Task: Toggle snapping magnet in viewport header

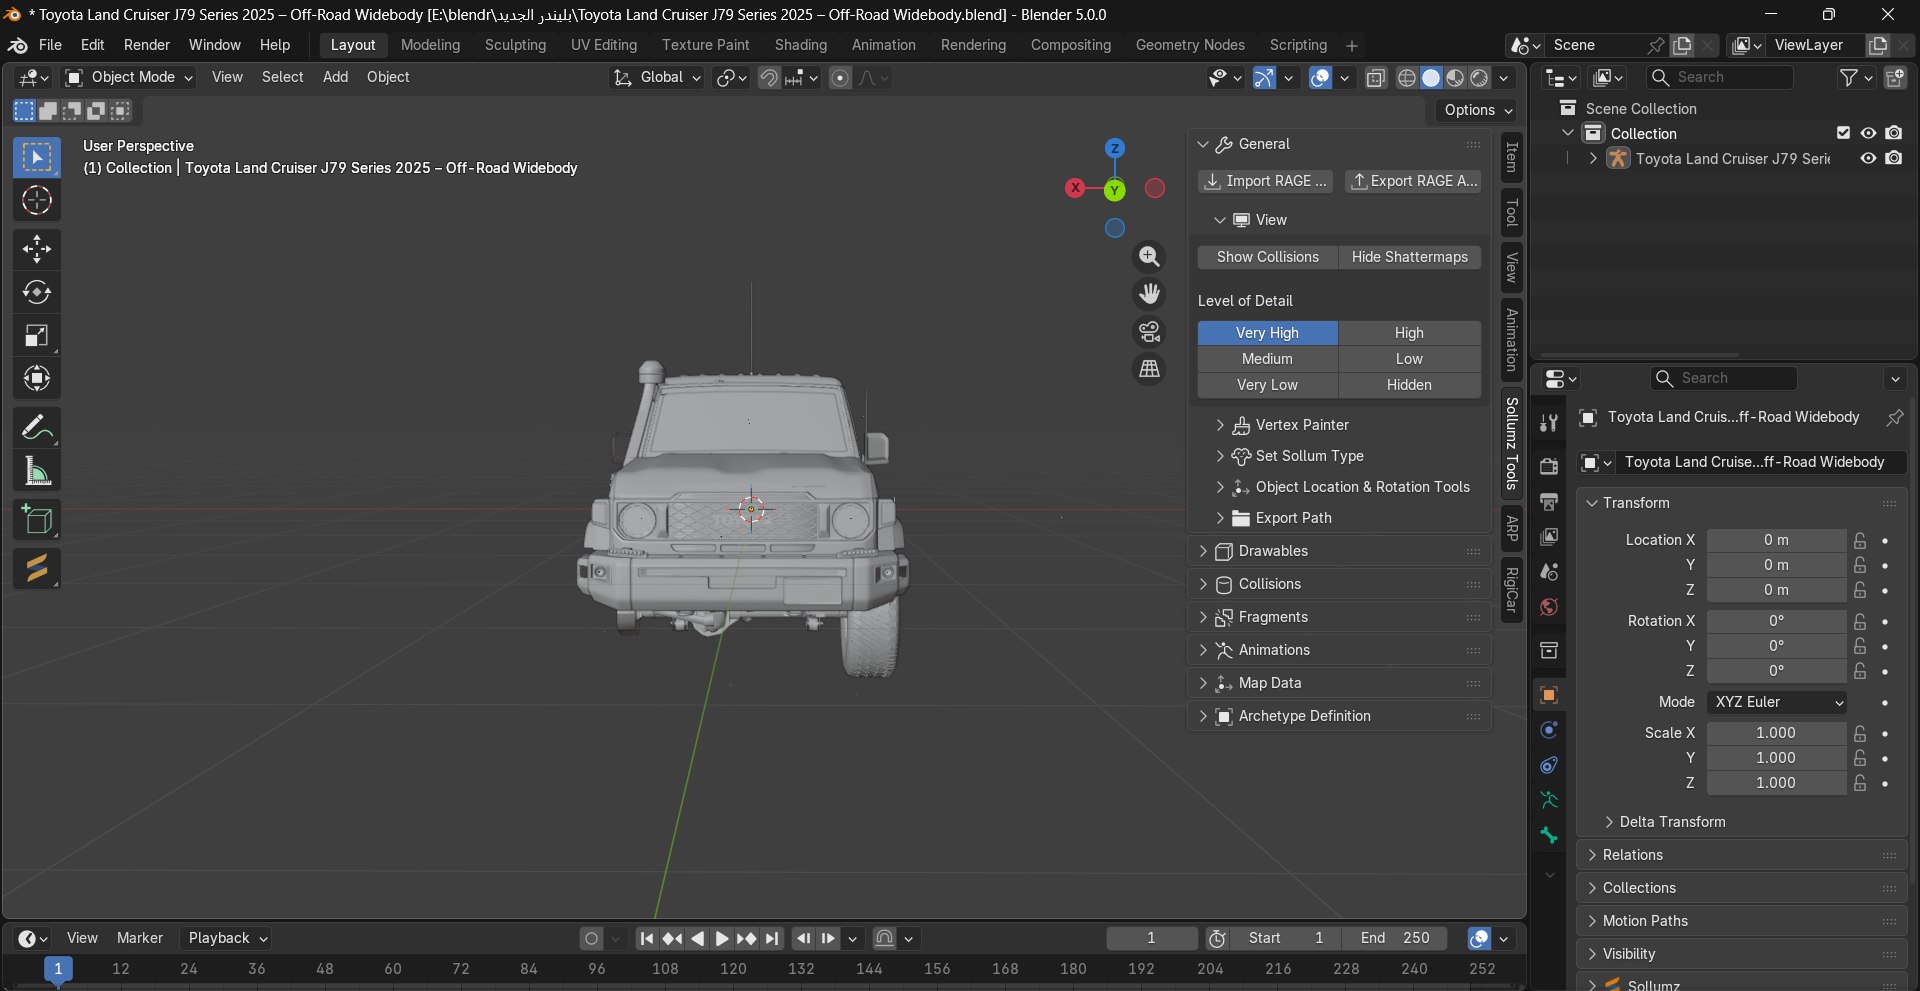Action: click(769, 78)
